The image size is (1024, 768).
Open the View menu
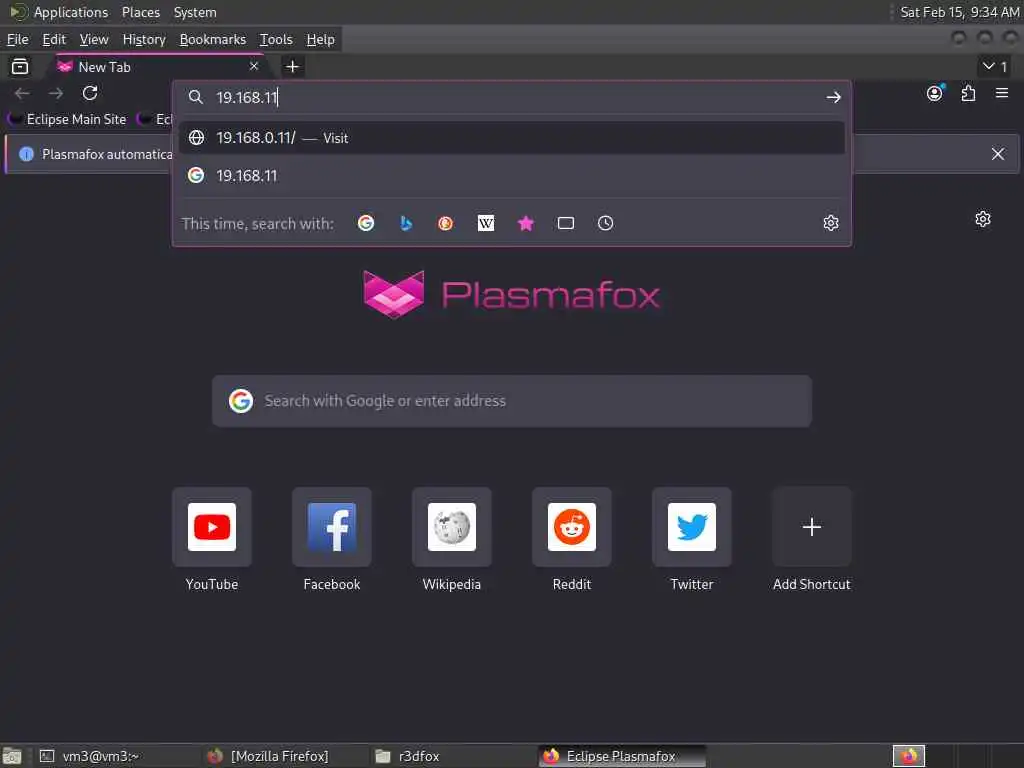pos(94,39)
